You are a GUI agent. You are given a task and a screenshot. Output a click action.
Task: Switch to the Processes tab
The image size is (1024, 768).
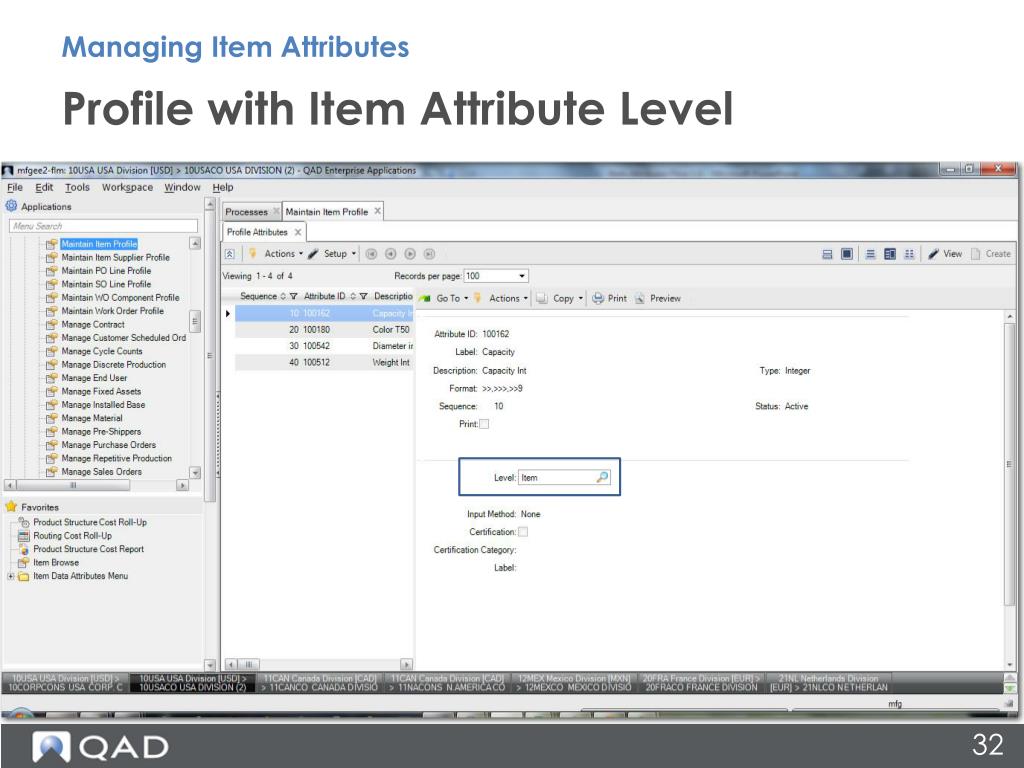click(x=246, y=212)
